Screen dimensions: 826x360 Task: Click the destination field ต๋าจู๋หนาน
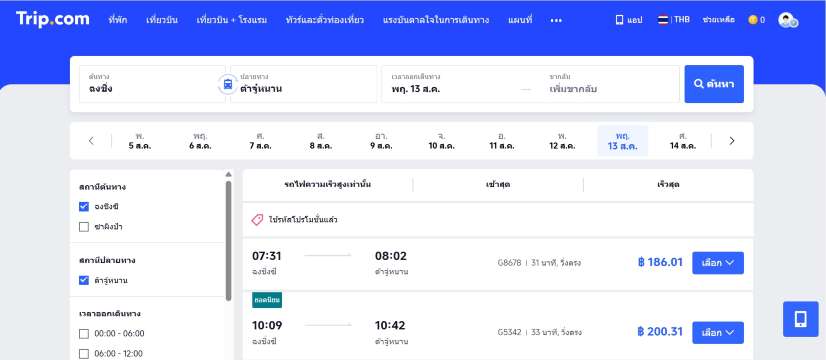pos(303,84)
